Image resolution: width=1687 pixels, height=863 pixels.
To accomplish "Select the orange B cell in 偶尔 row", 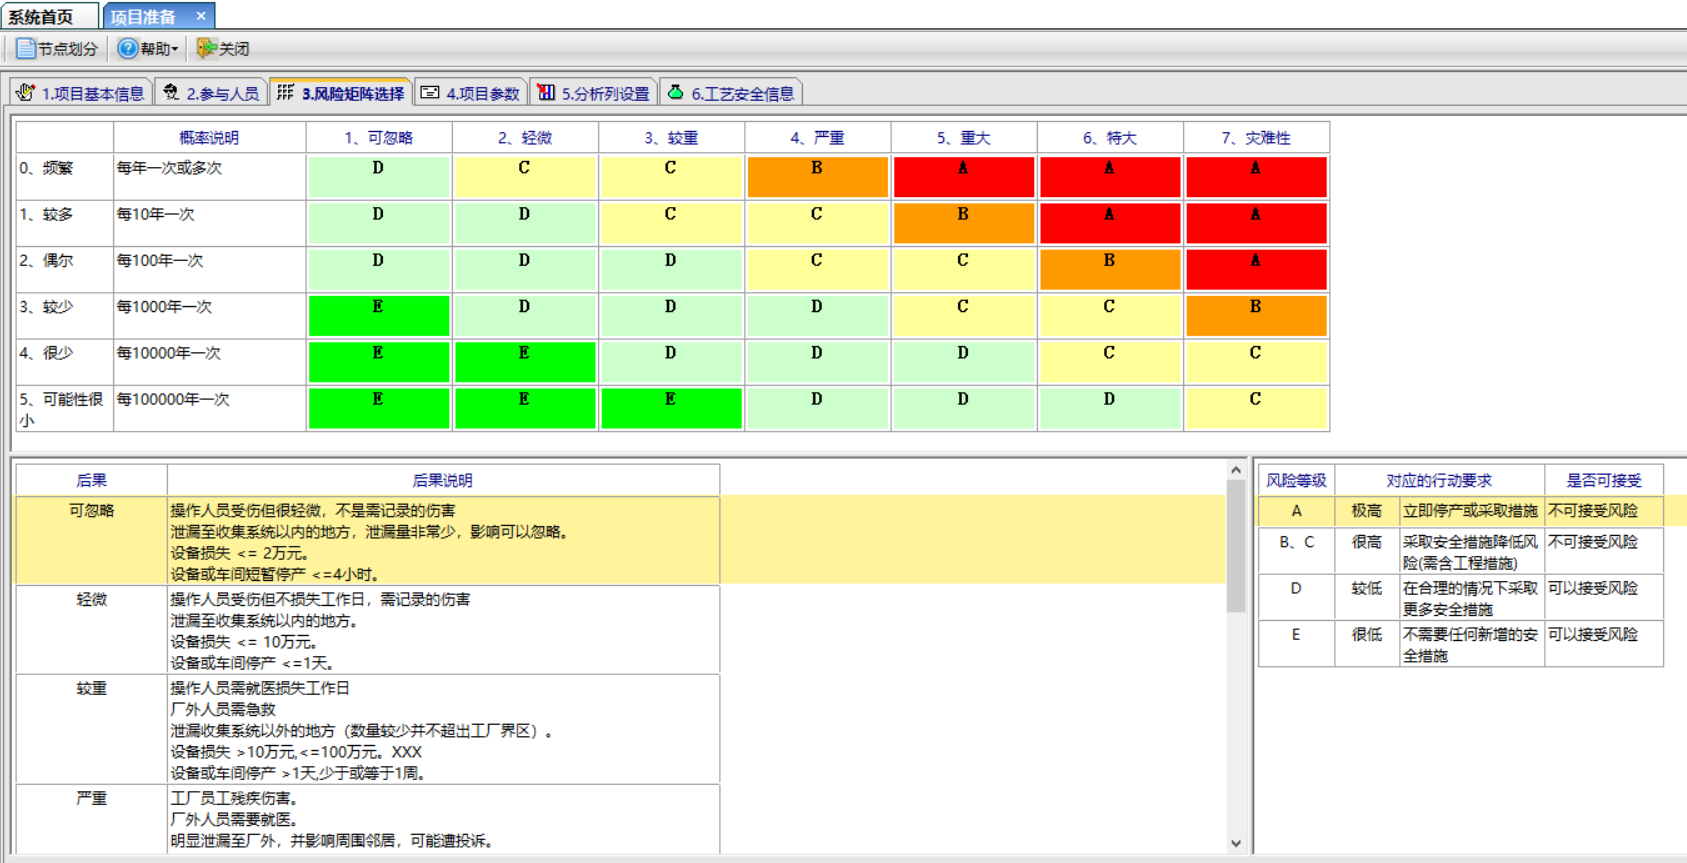I will tap(1109, 269).
